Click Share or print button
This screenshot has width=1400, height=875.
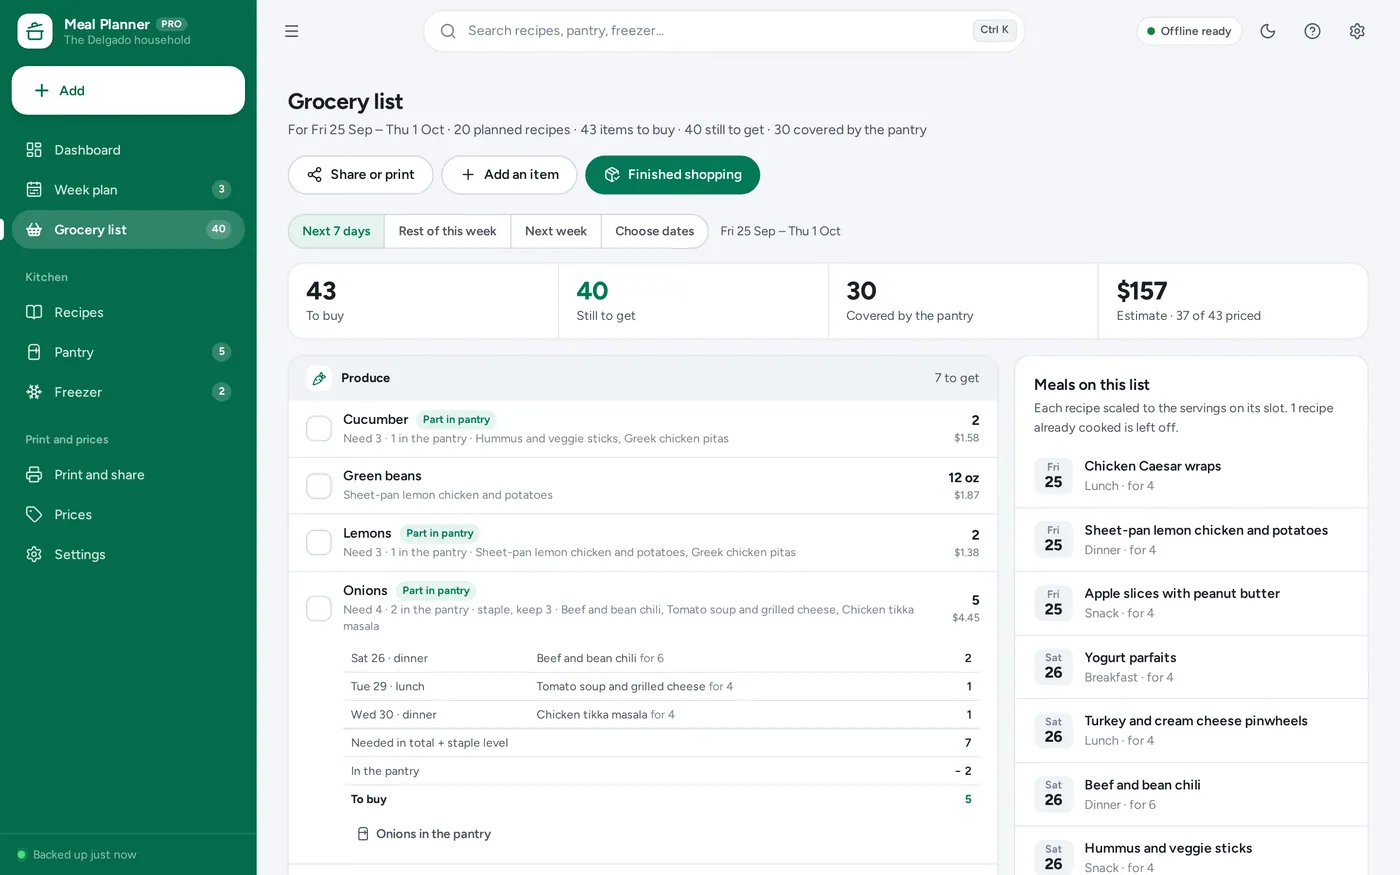tap(361, 175)
